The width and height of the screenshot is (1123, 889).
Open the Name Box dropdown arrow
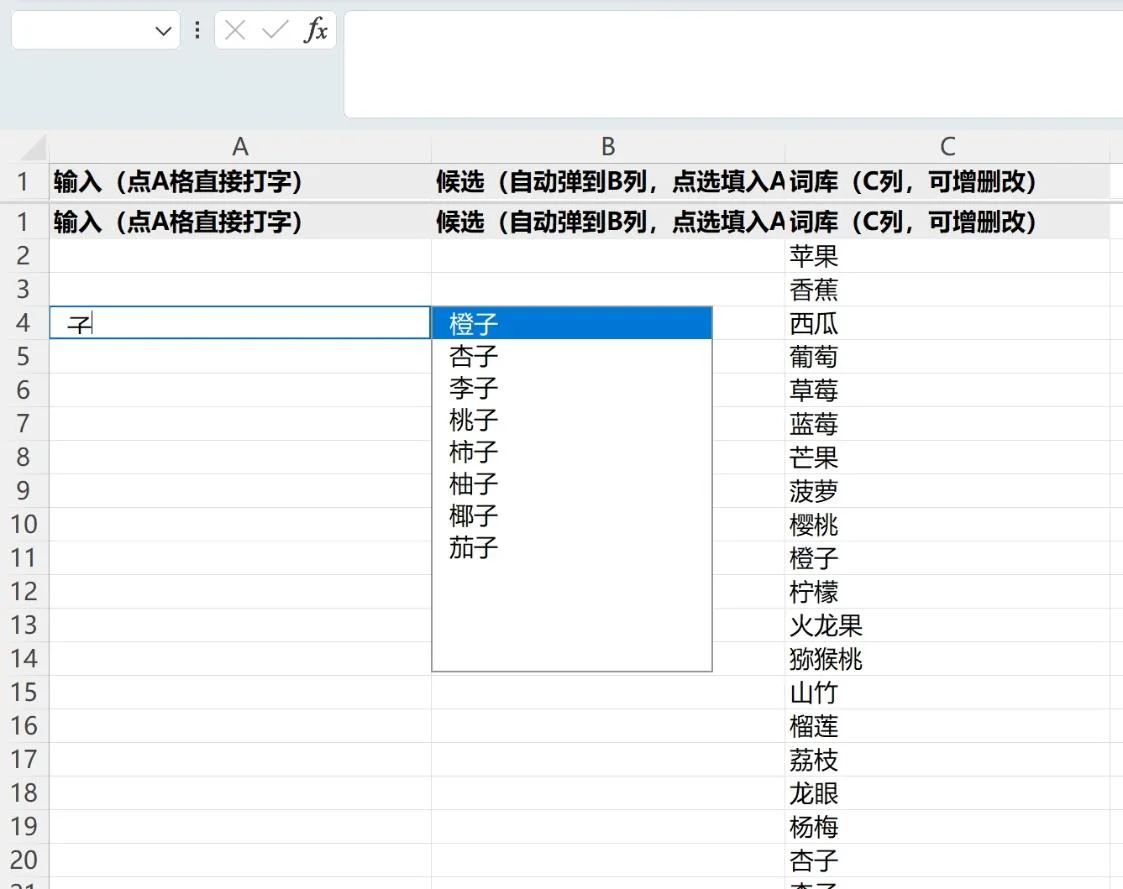(x=163, y=31)
